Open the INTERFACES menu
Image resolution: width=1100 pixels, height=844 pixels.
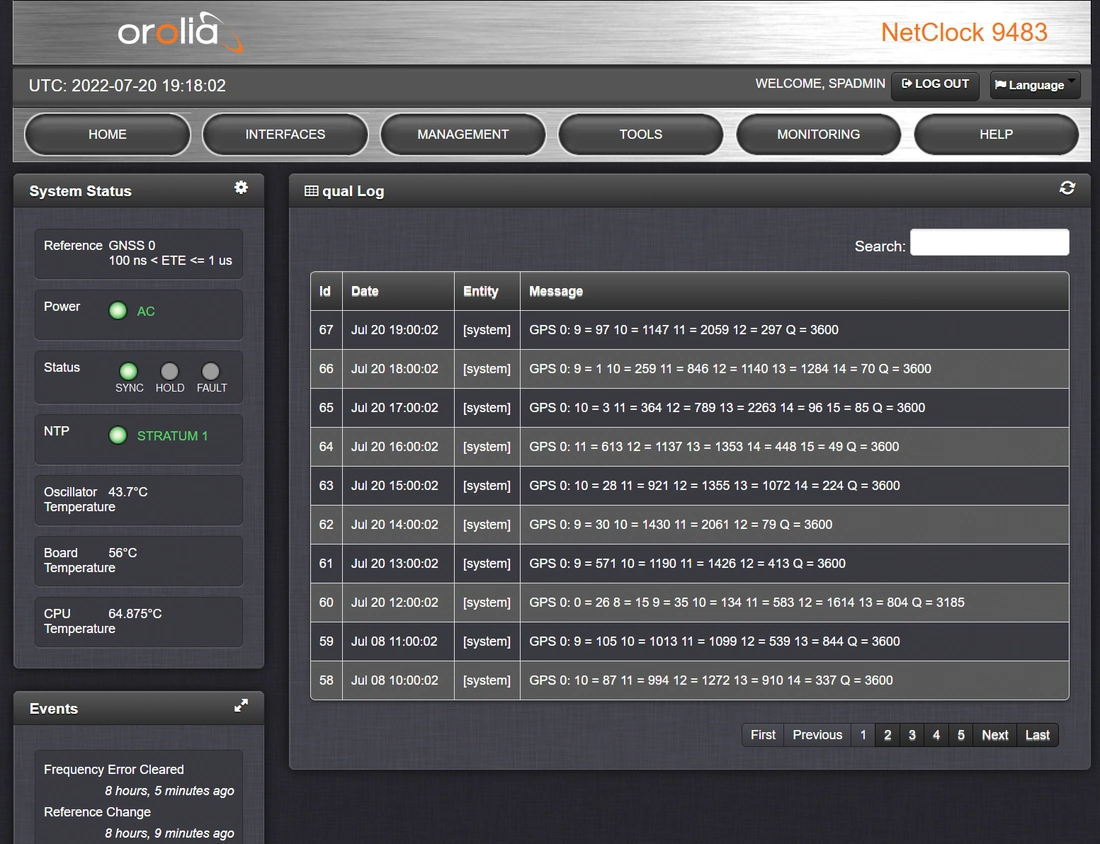[285, 134]
